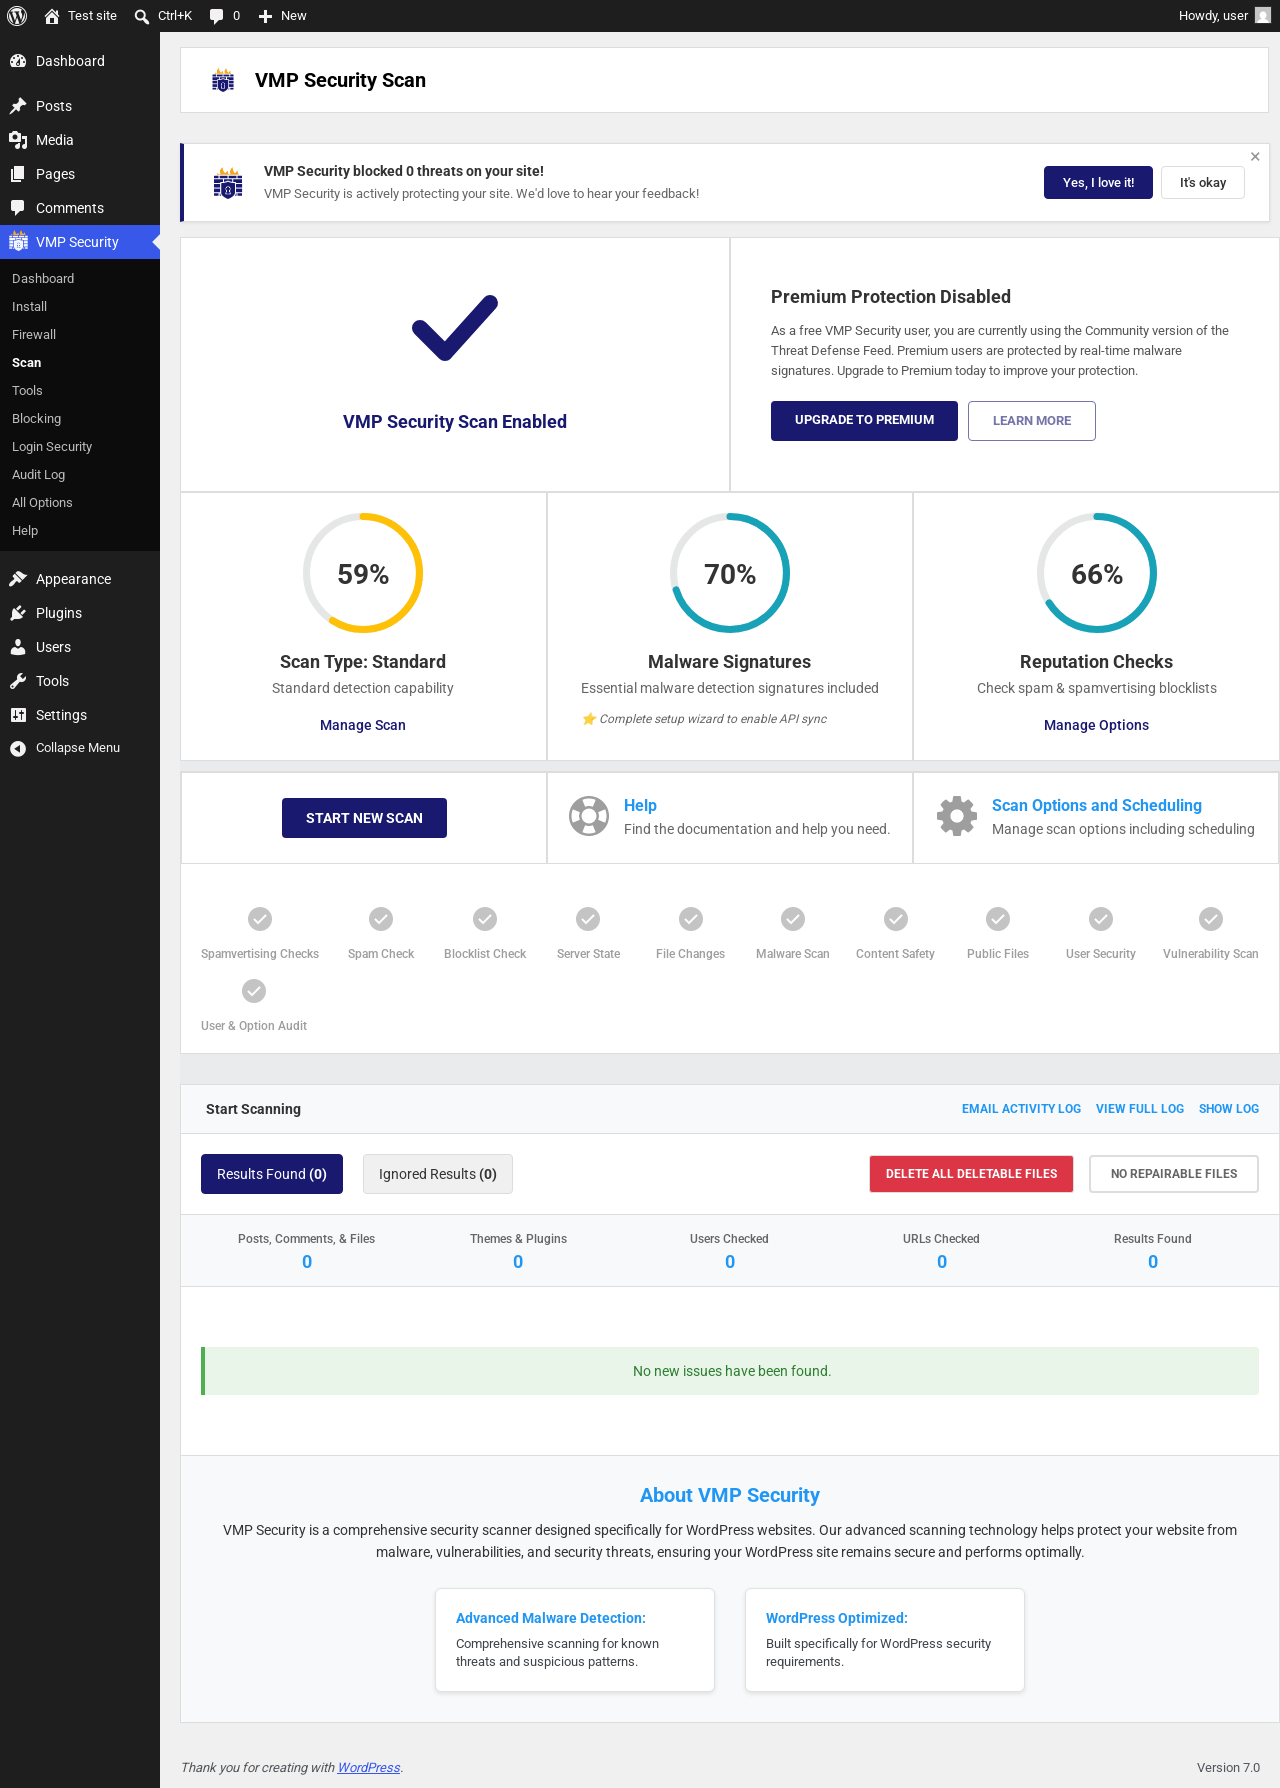Switch to the Results Found (0) tab
Screen dimensions: 1280x1788
[x=272, y=1174]
